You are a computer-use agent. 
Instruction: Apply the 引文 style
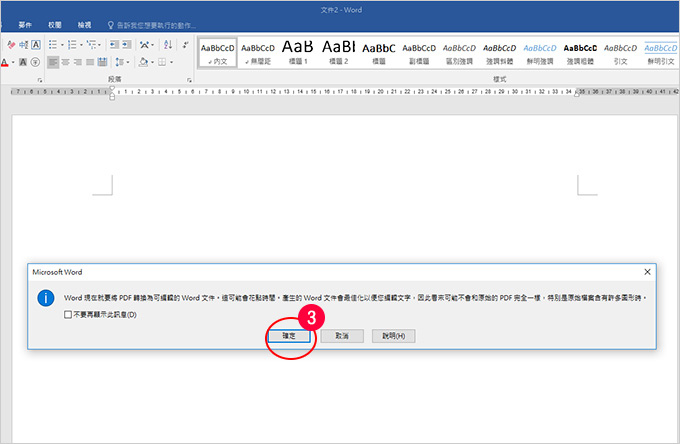click(x=621, y=53)
